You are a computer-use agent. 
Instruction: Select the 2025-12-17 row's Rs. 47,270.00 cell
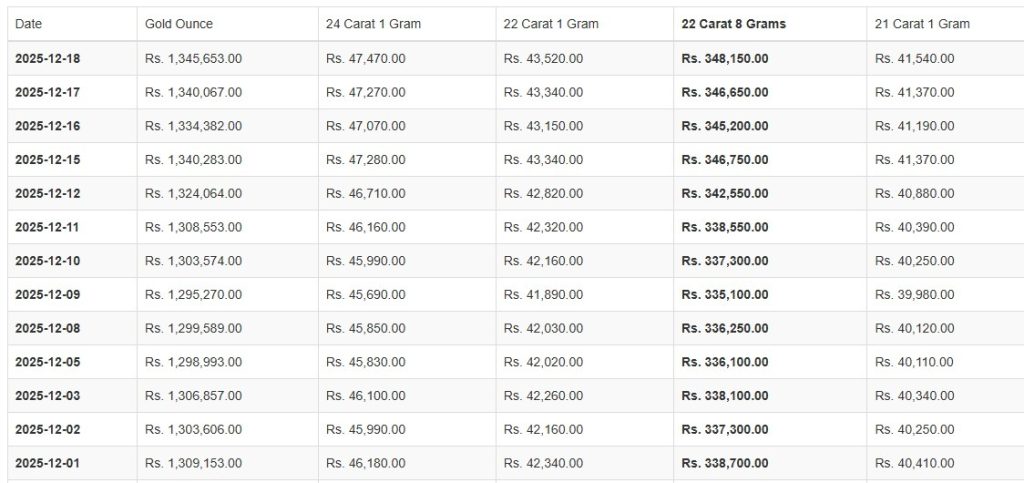(366, 93)
